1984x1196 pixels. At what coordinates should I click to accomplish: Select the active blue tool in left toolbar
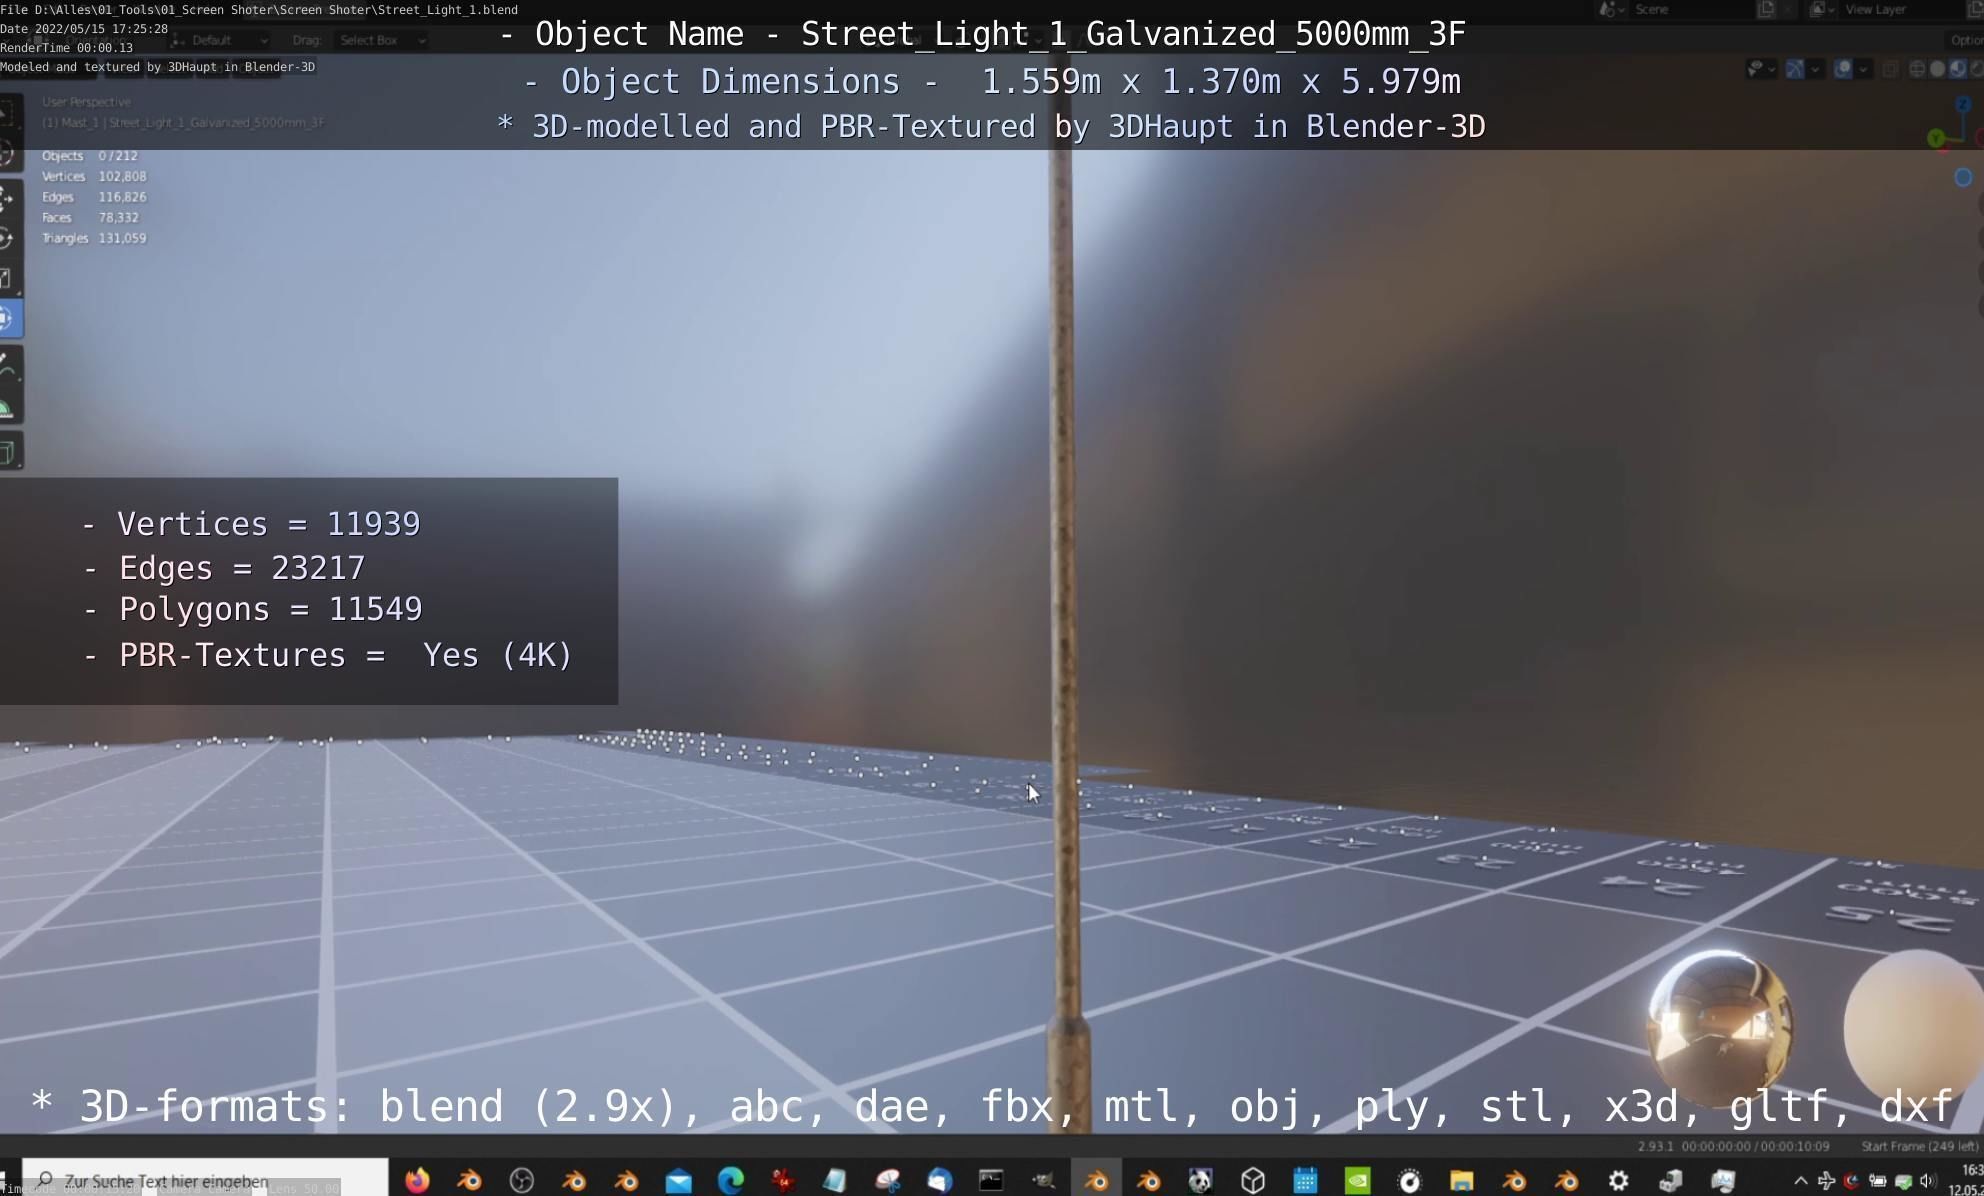coord(8,319)
